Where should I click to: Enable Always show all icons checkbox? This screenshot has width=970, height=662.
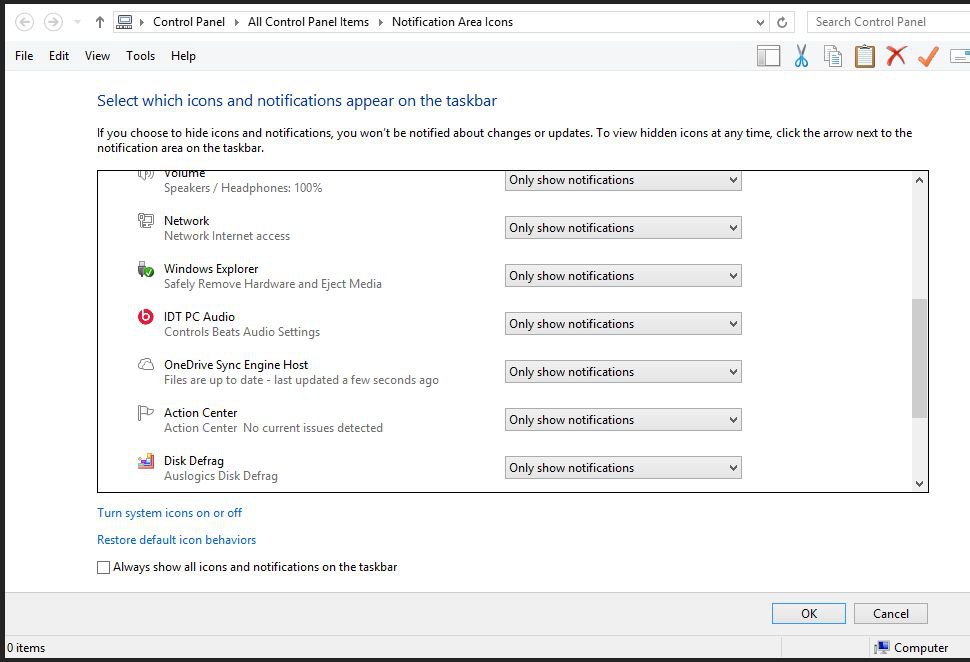[103, 567]
